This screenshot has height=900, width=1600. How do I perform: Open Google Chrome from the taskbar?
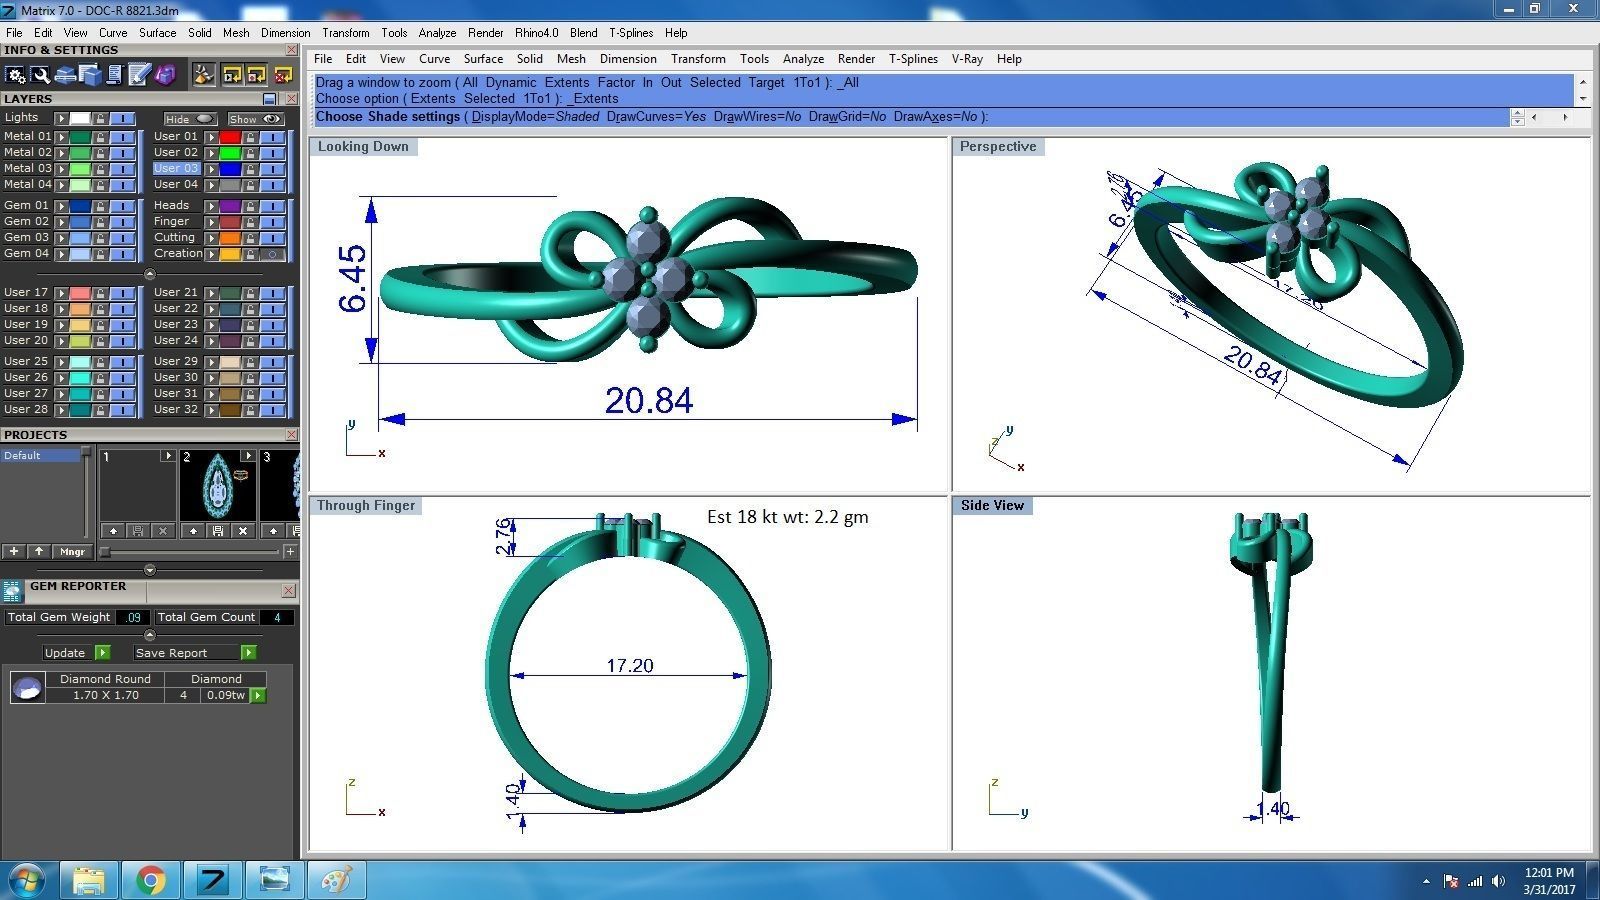pos(150,880)
